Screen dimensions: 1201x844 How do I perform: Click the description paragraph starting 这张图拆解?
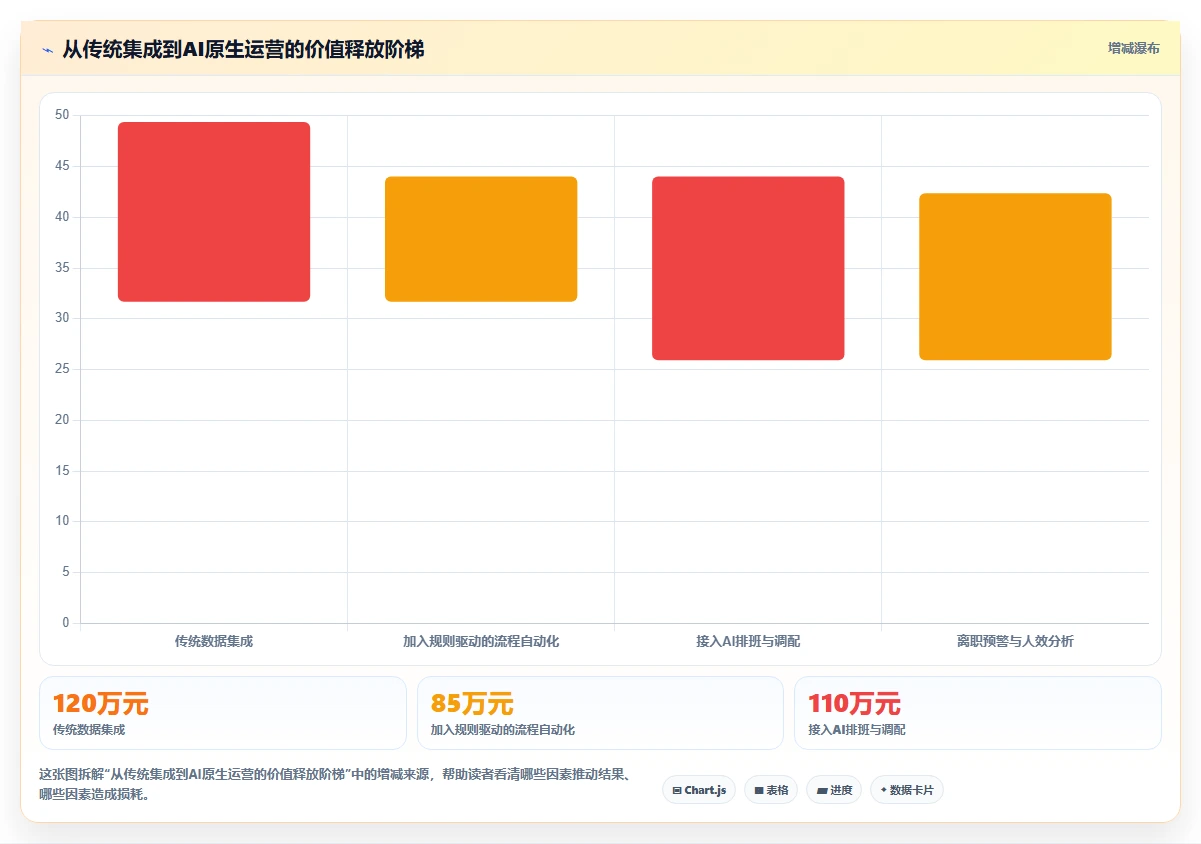(335, 784)
